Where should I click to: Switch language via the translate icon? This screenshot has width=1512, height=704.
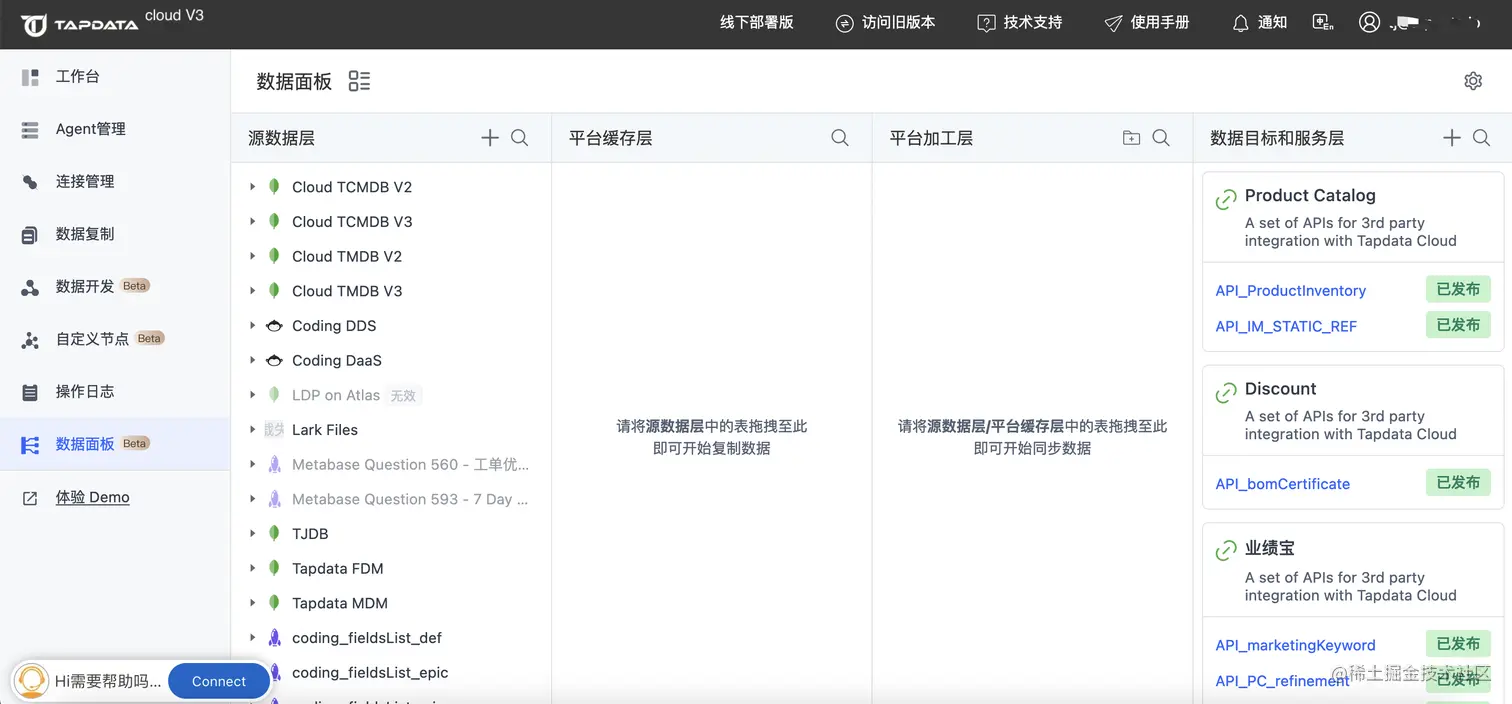coord(1323,23)
